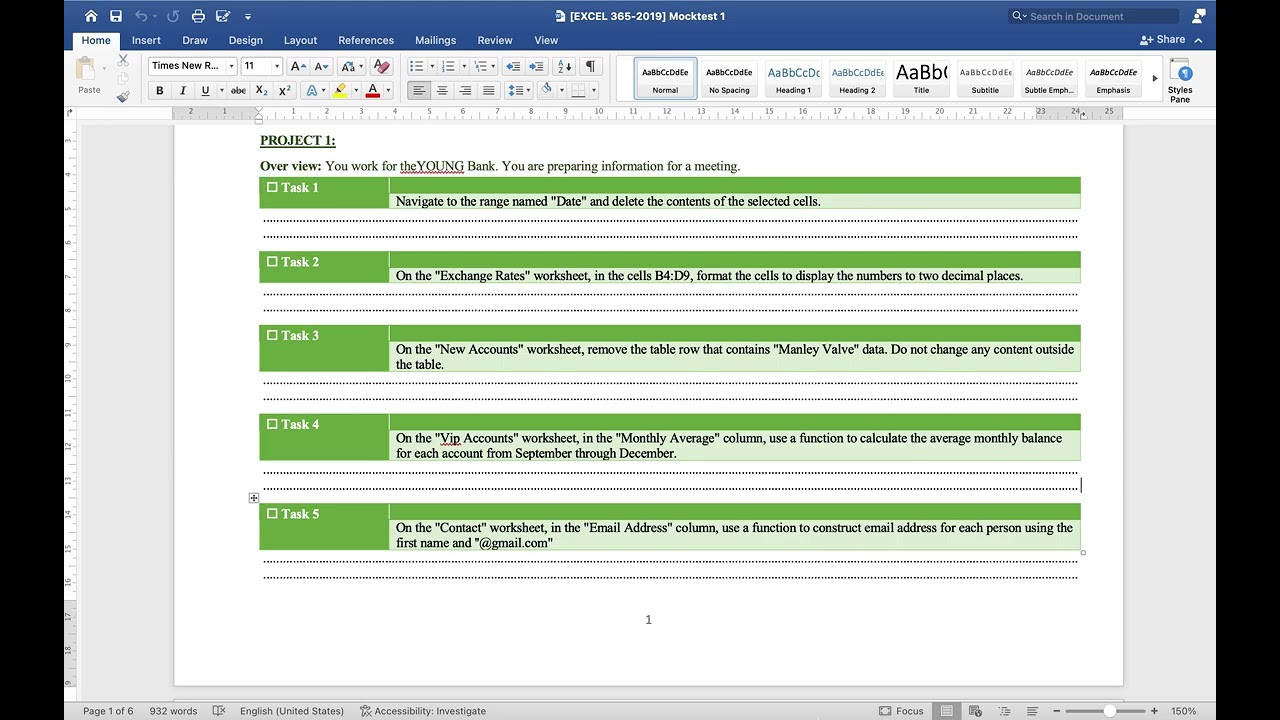Viewport: 1280px width, 720px height.
Task: Tick the Task 5 checkbox
Action: click(x=272, y=513)
